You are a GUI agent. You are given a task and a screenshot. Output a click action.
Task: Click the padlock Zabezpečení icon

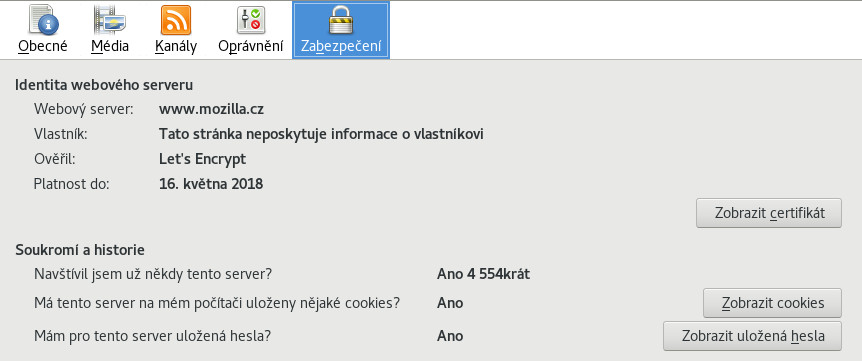point(341,20)
